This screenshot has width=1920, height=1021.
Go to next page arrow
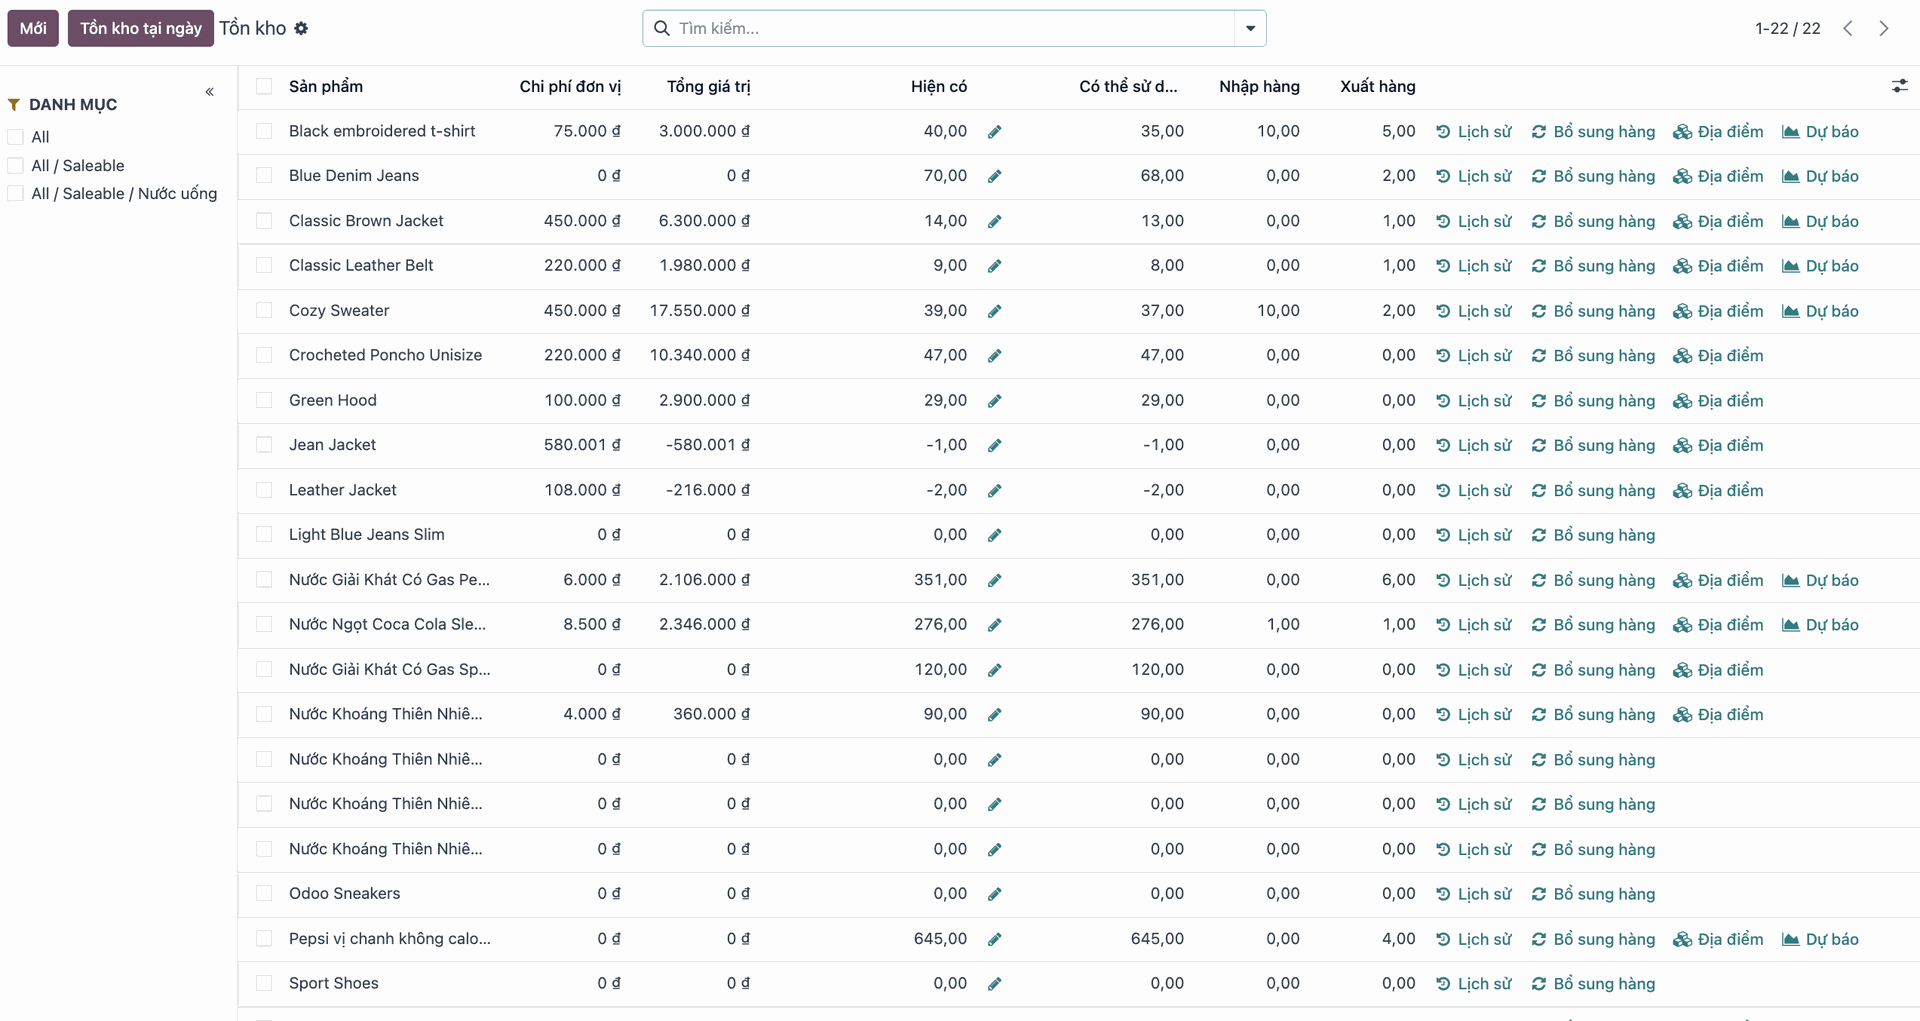(1884, 29)
